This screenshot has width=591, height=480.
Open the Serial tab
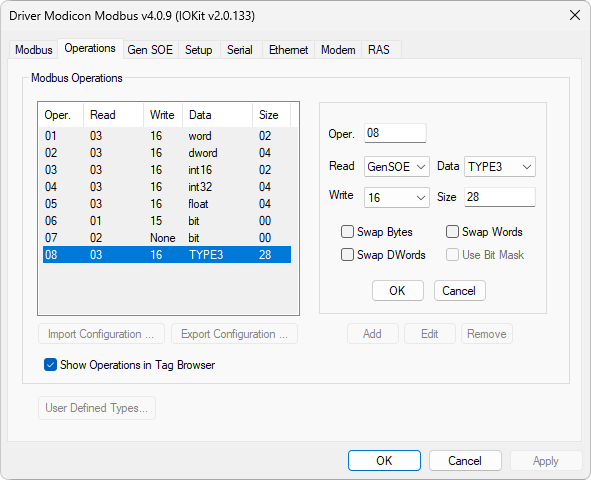click(240, 50)
